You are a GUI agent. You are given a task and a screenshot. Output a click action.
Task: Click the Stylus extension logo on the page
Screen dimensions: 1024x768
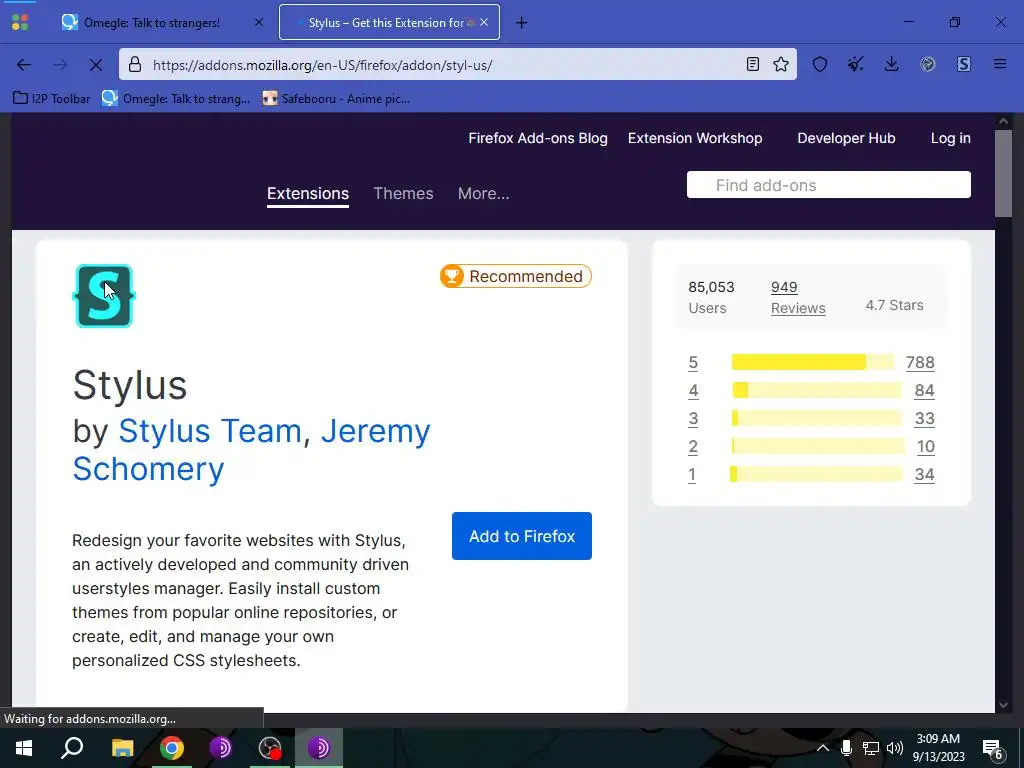[104, 296]
